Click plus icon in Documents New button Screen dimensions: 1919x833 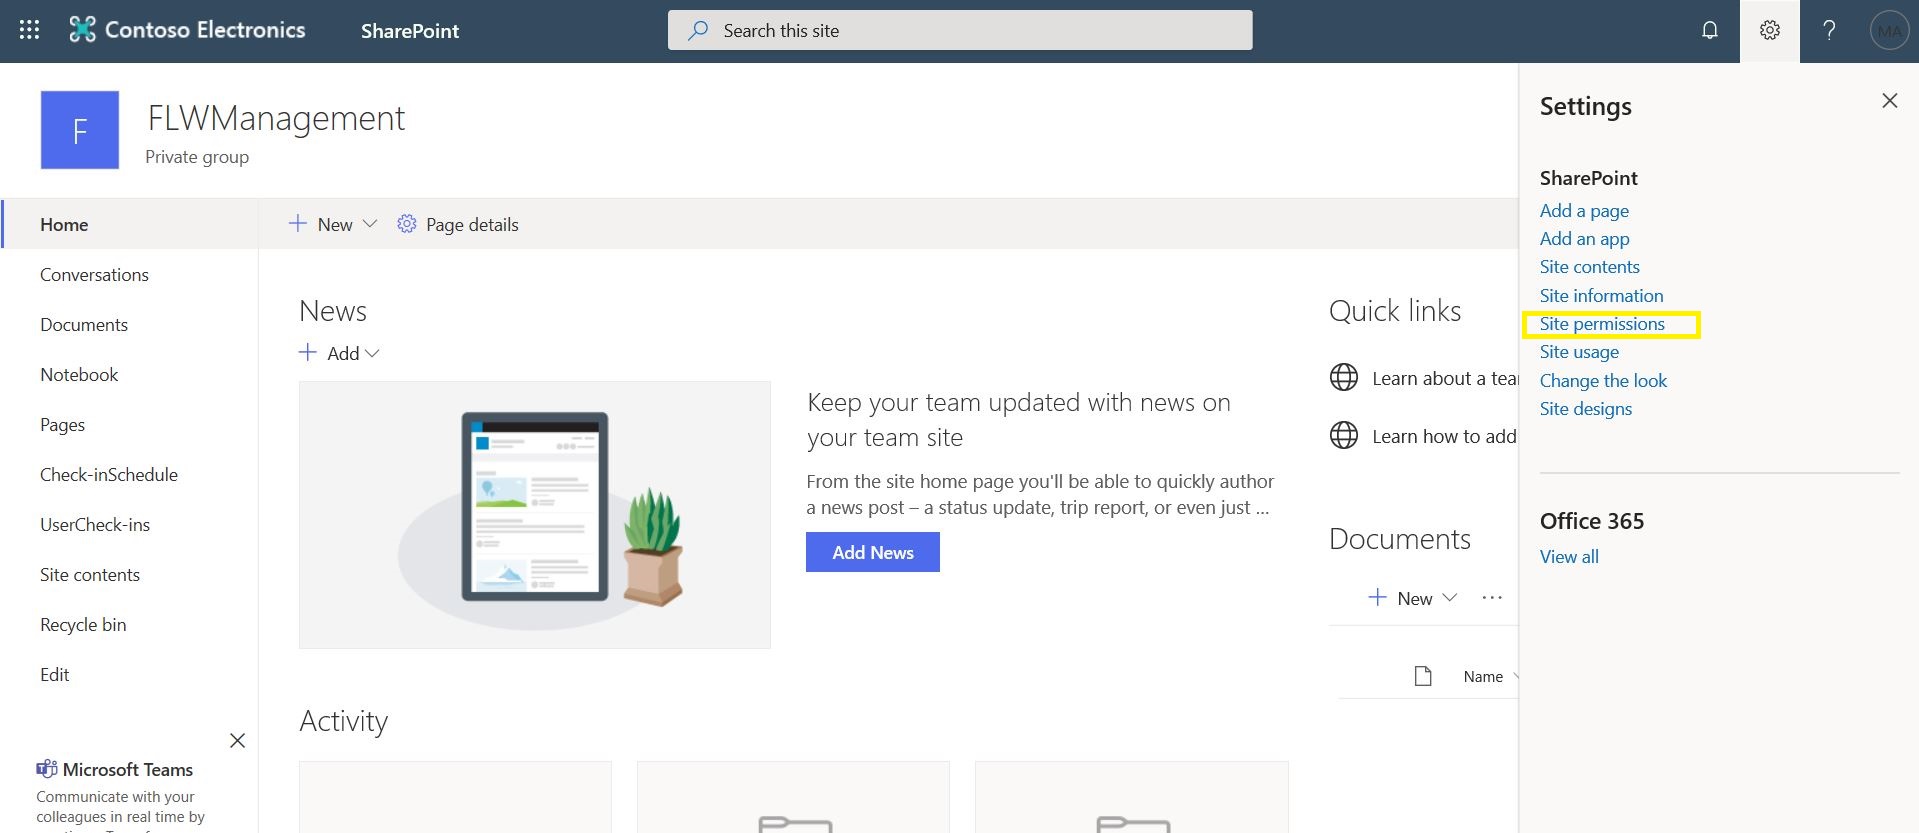(1377, 597)
